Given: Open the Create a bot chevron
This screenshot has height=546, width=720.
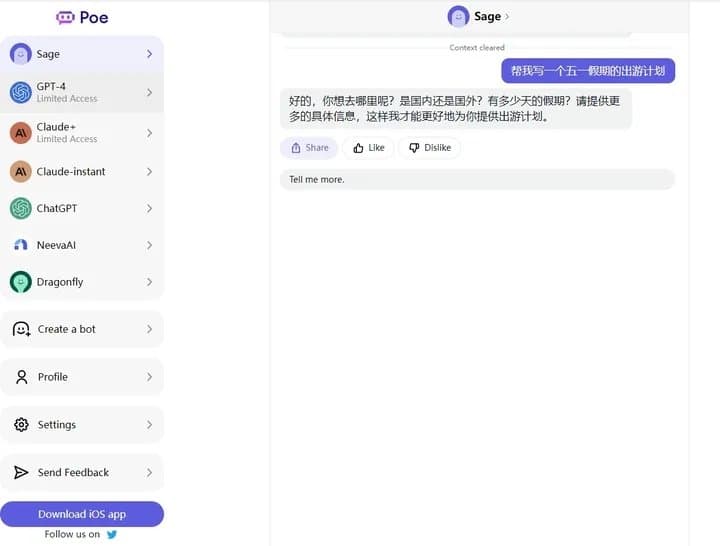Looking at the screenshot, I should click(149, 329).
